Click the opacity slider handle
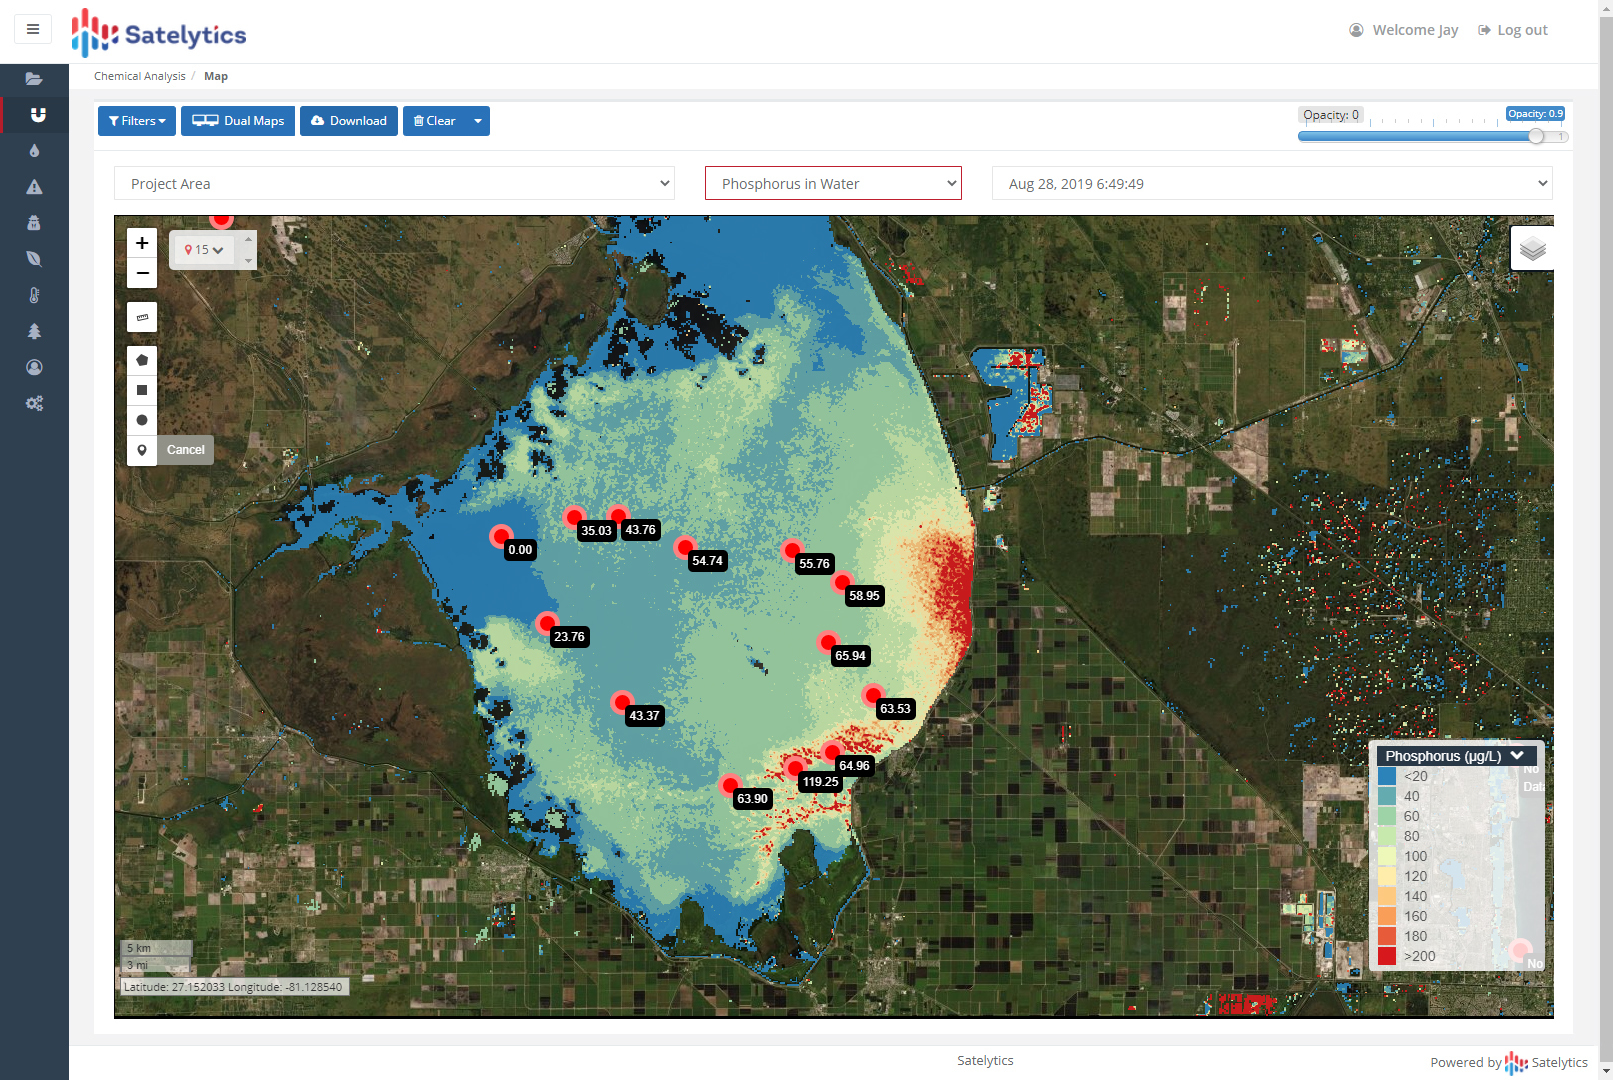Screen dimensions: 1613x1080 (x=1536, y=136)
